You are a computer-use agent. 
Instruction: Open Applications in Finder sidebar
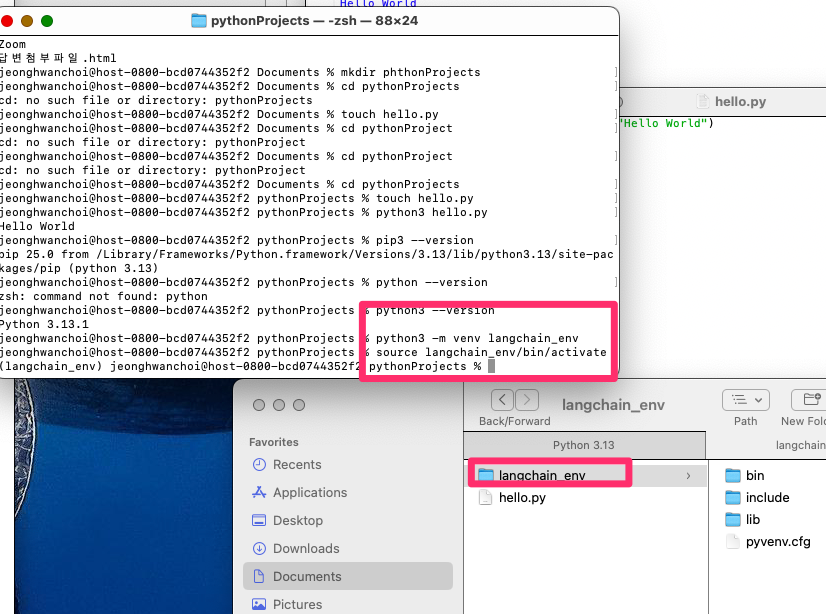point(348,492)
